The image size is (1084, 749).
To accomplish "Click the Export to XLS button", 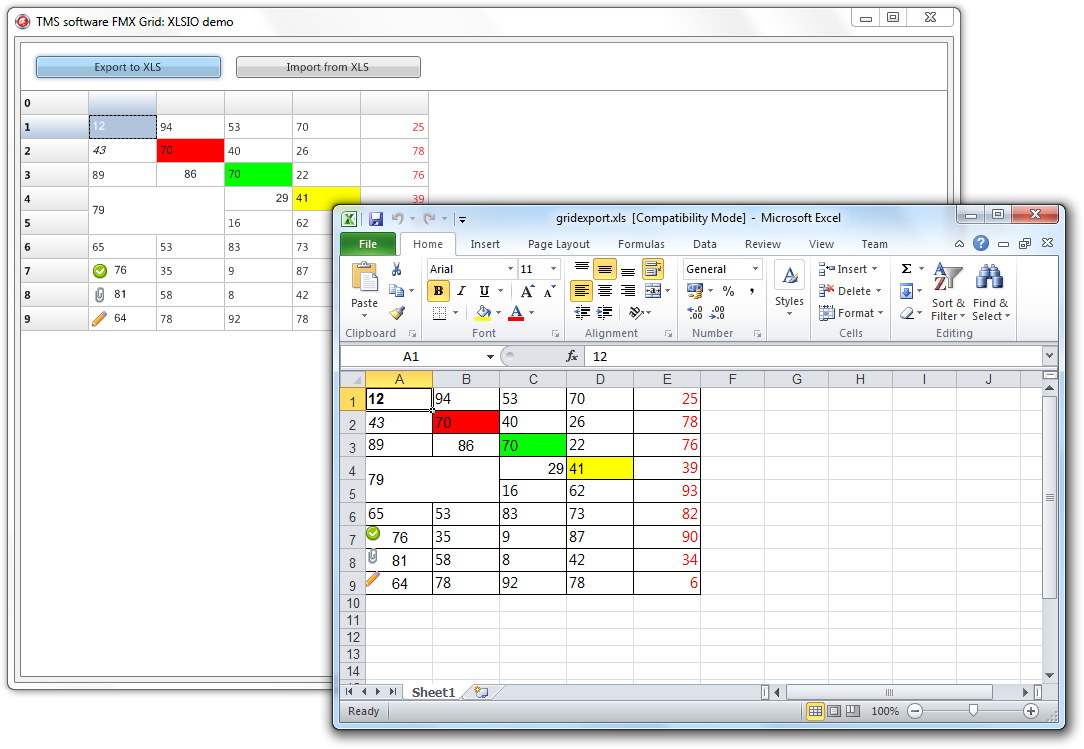I will click(128, 67).
